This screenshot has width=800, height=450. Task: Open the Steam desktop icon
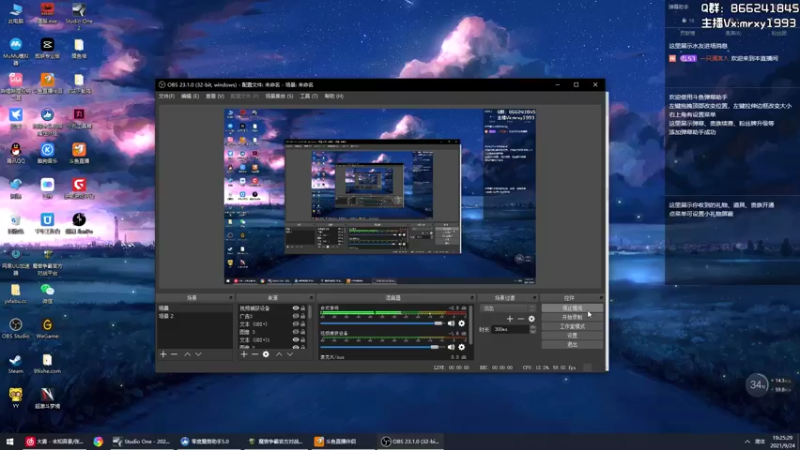coord(16,363)
